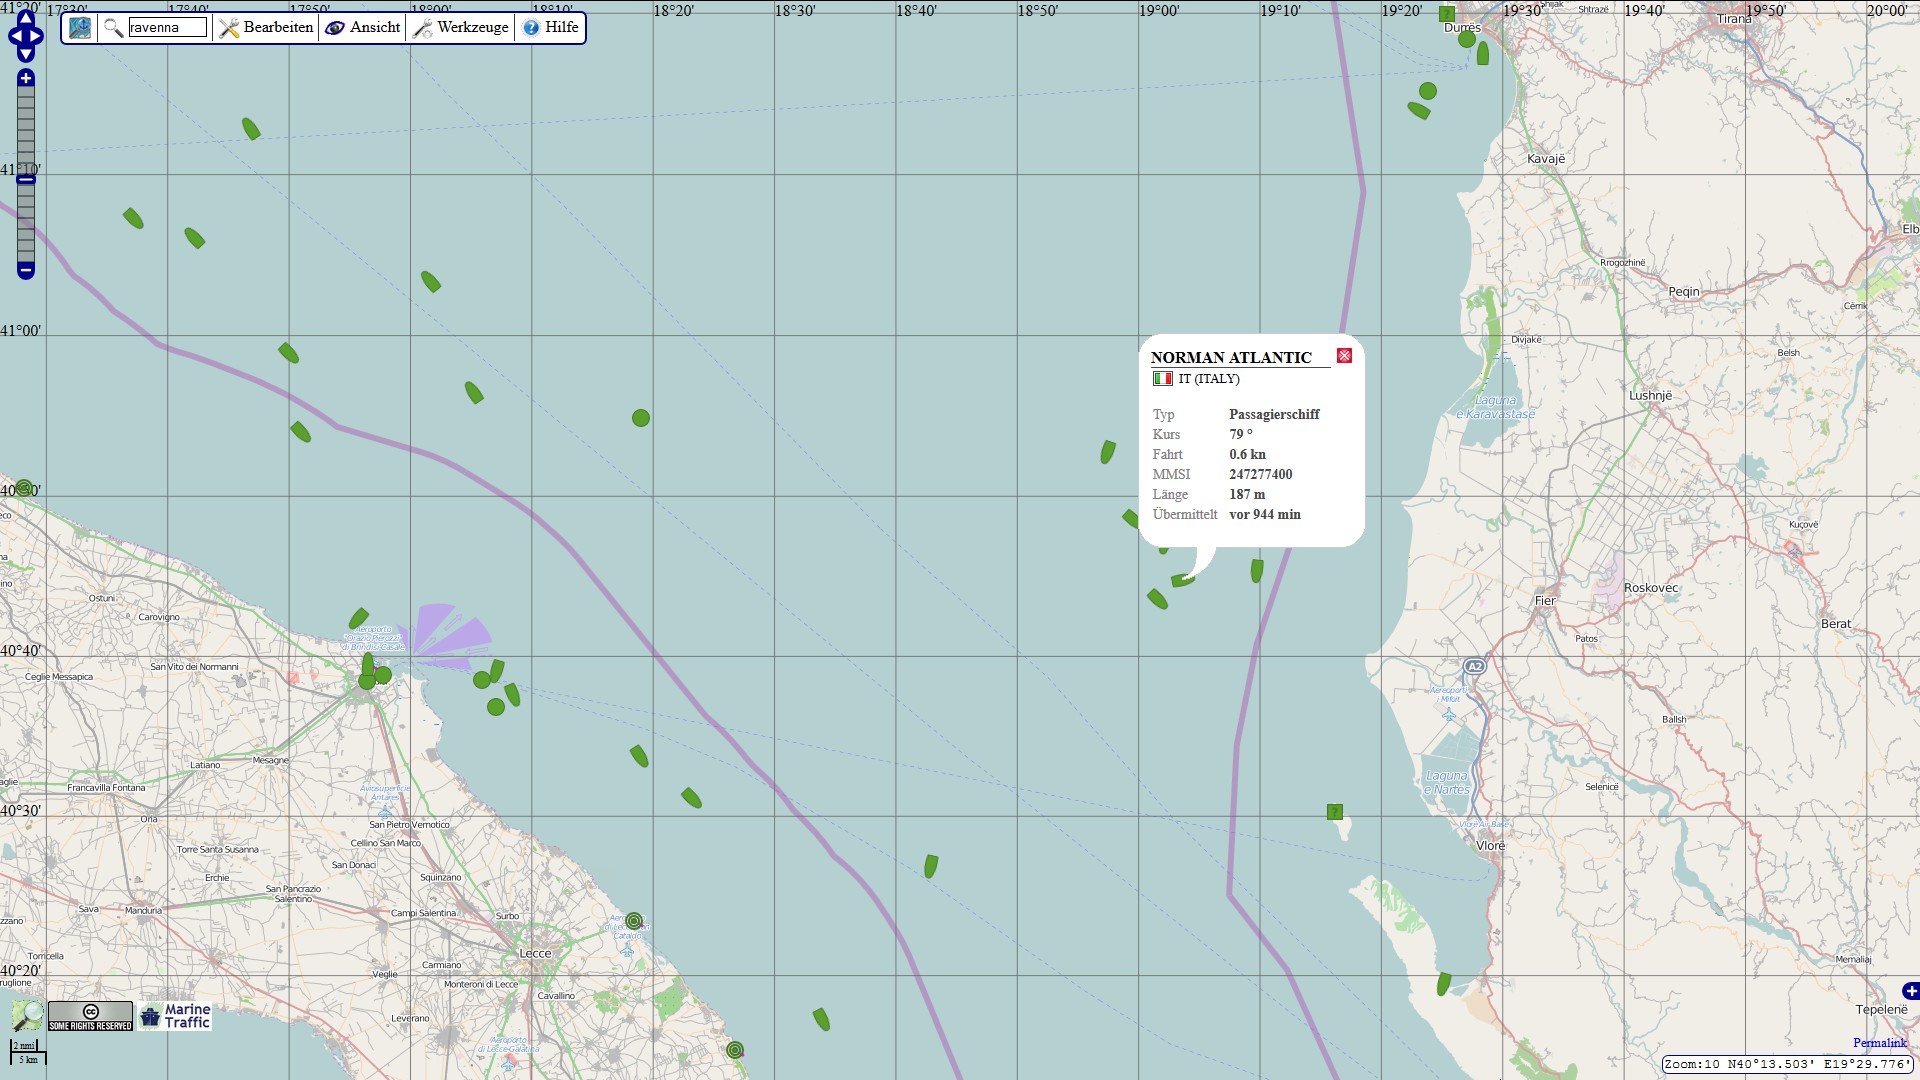Click the magnifier search icon
The image size is (1920, 1080).
(113, 28)
